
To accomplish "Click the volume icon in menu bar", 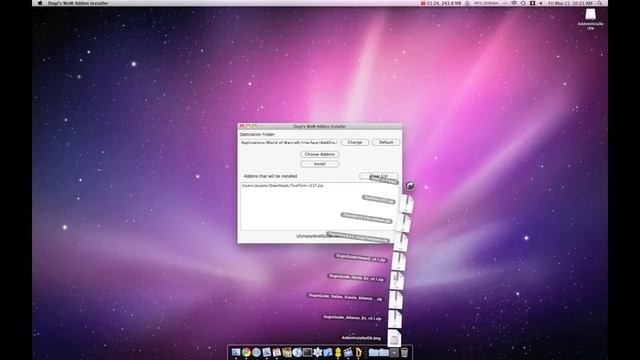I will click(541, 3).
